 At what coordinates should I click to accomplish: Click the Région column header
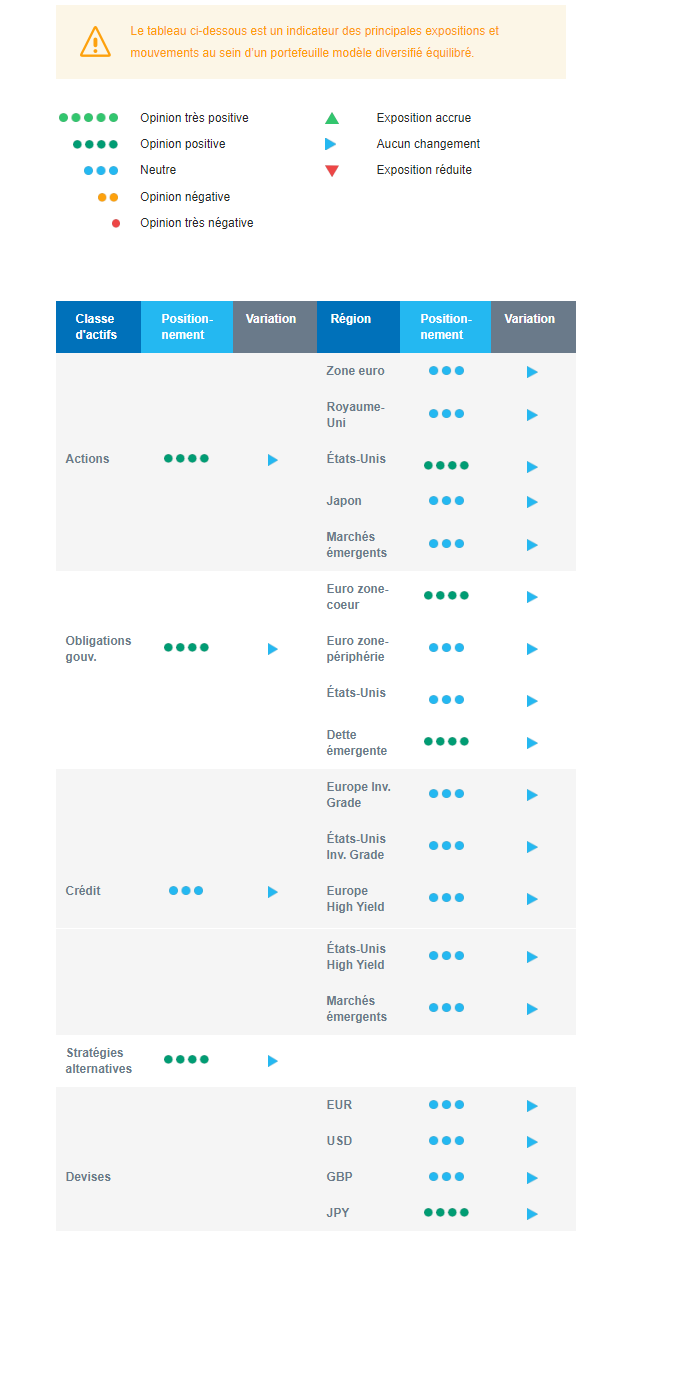[x=351, y=319]
